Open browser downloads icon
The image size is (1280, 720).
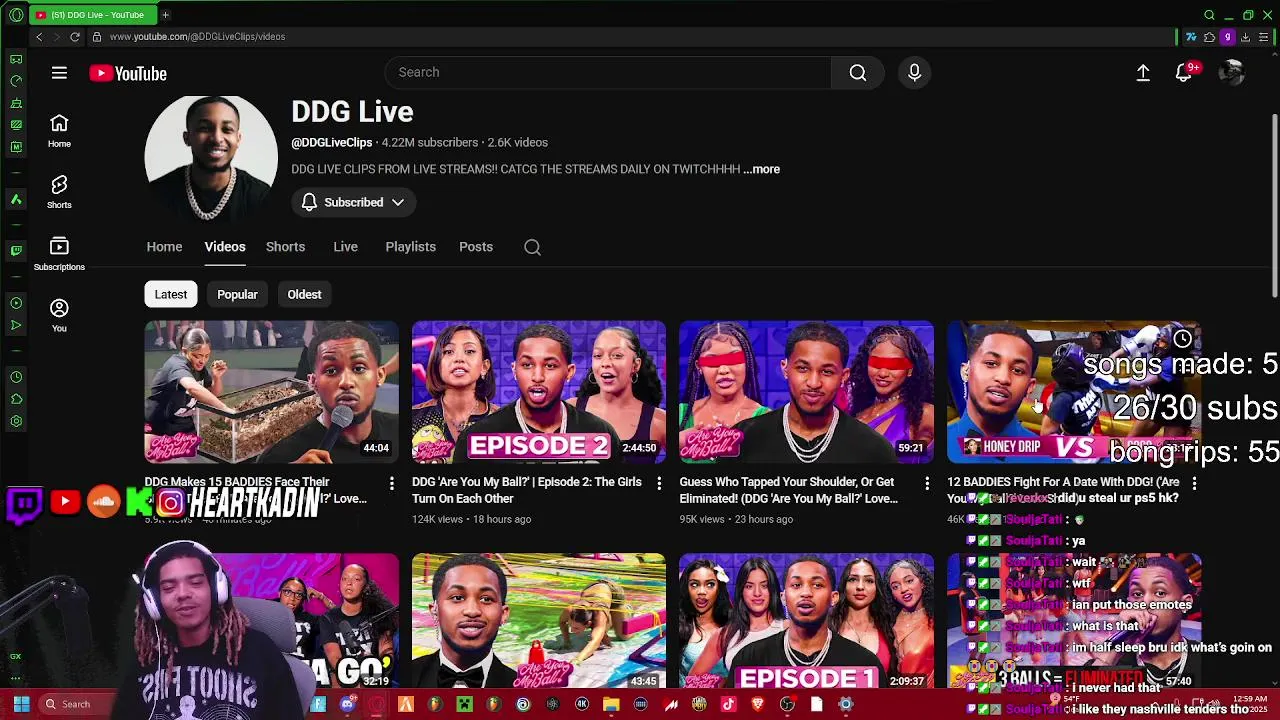(1245, 37)
